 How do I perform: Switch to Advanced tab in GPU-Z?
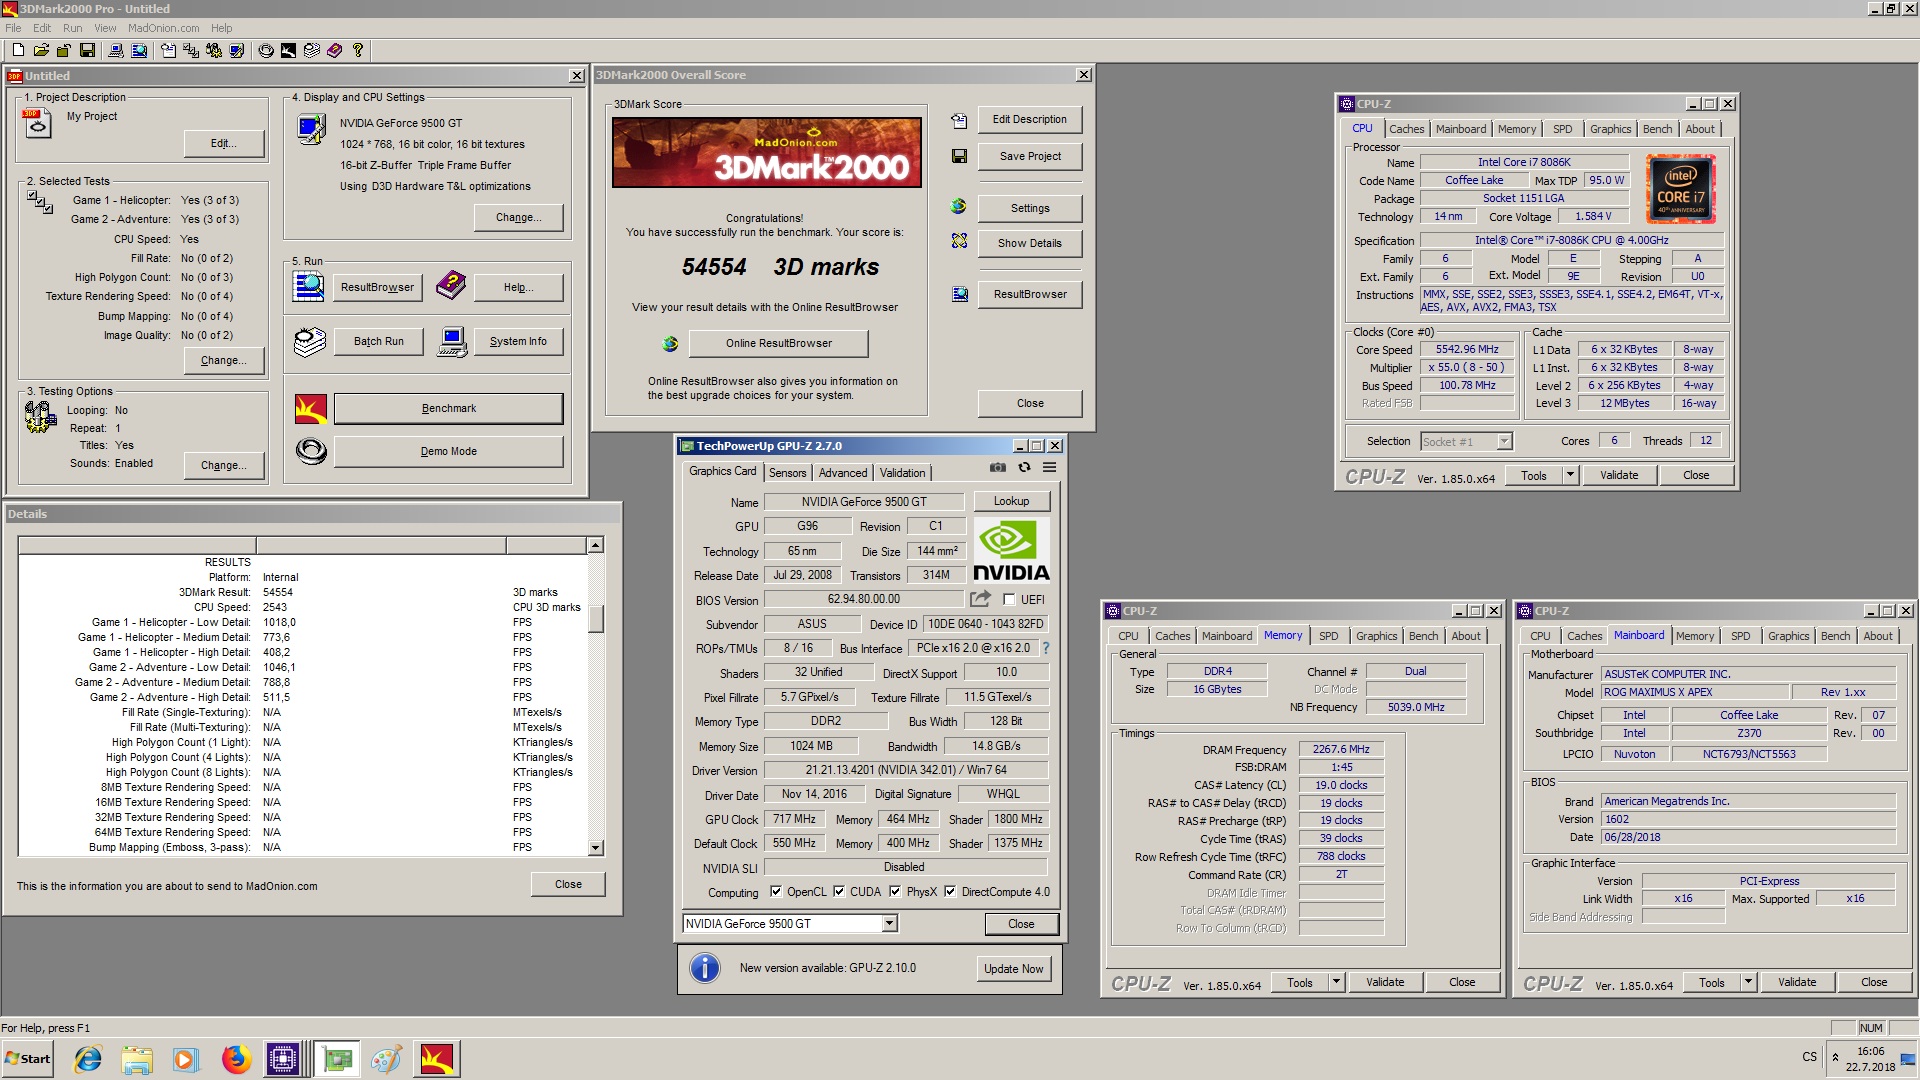pos(843,473)
